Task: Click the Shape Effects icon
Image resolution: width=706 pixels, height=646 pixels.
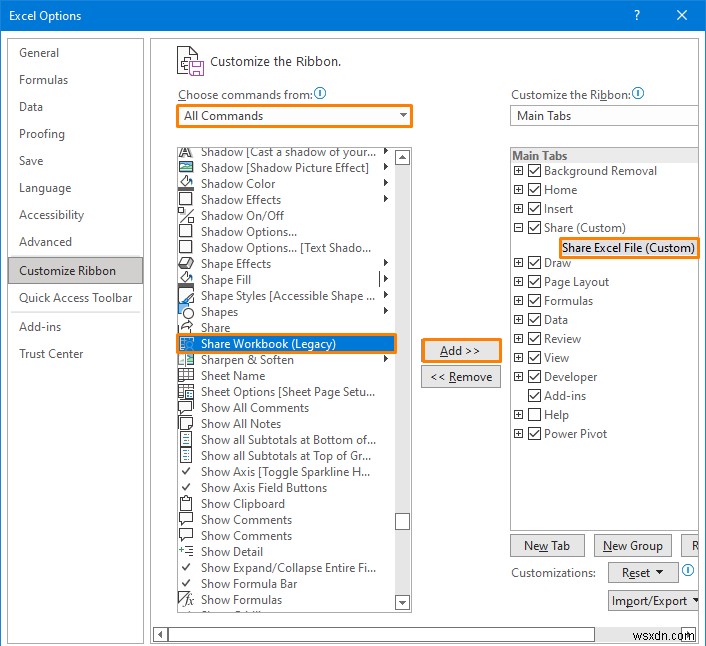Action: point(185,200)
